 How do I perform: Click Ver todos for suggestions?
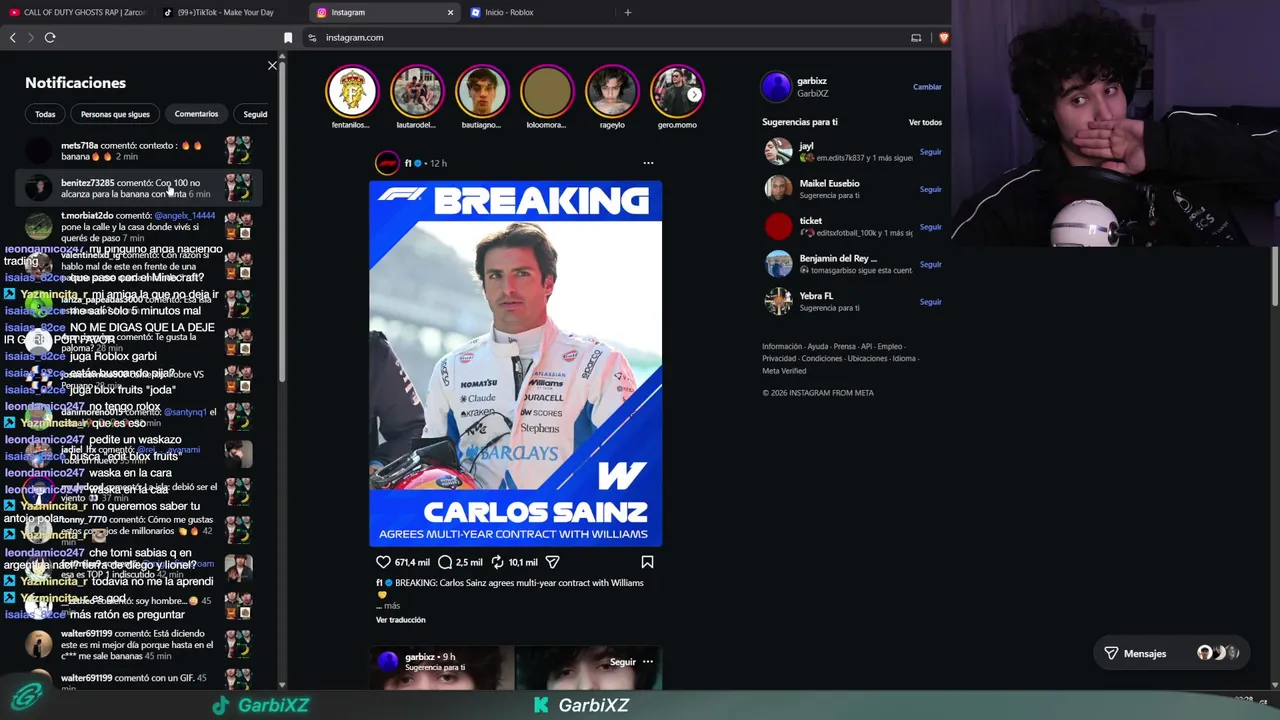point(925,122)
